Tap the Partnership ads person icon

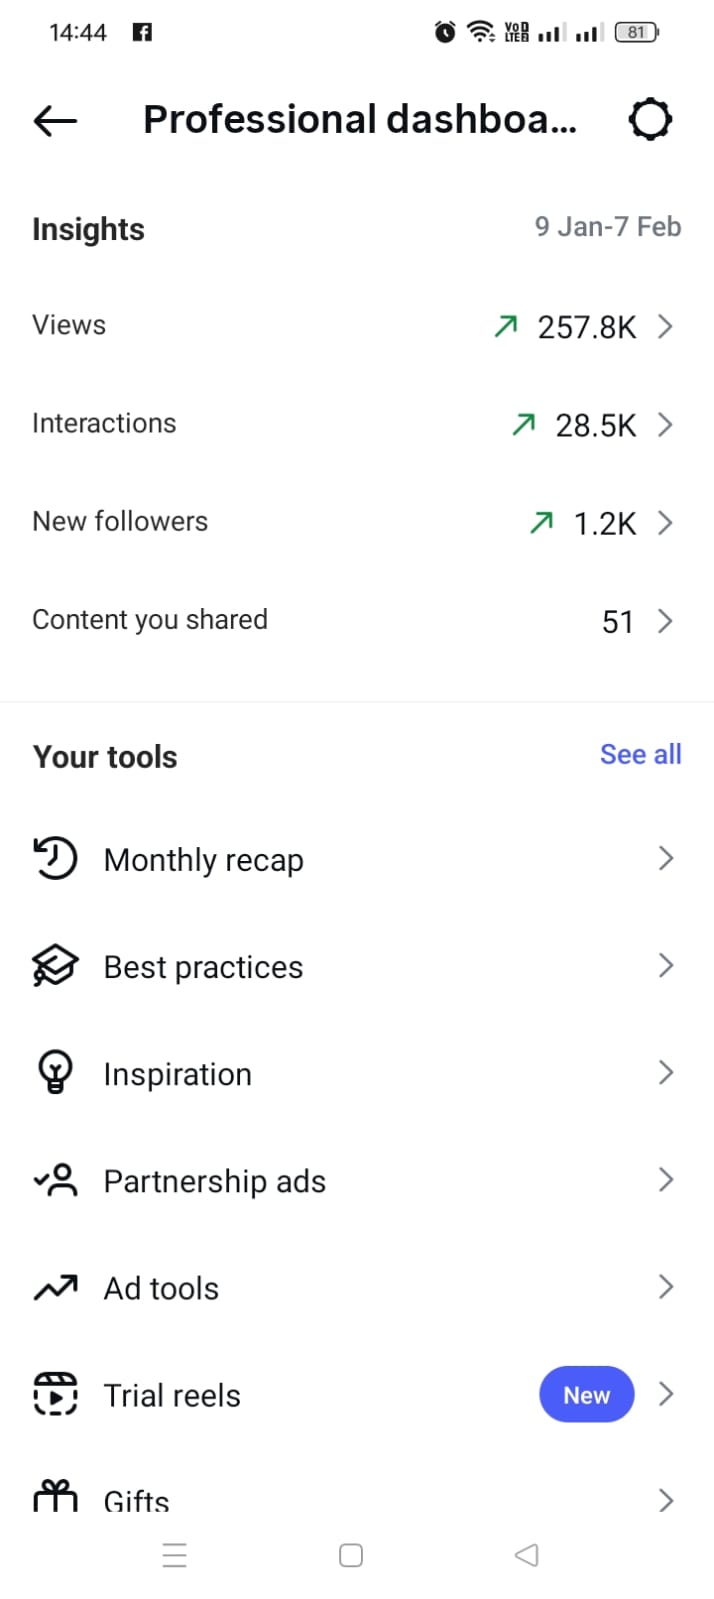[55, 1180]
